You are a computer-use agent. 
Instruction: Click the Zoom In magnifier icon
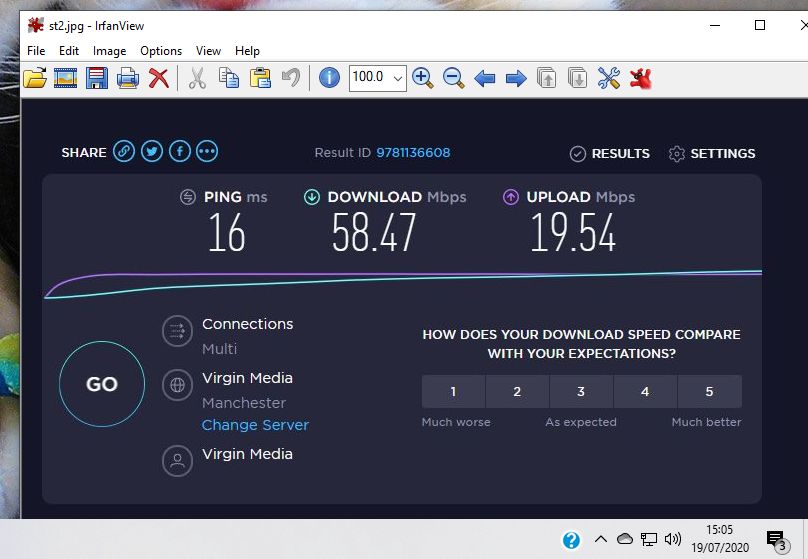point(423,78)
